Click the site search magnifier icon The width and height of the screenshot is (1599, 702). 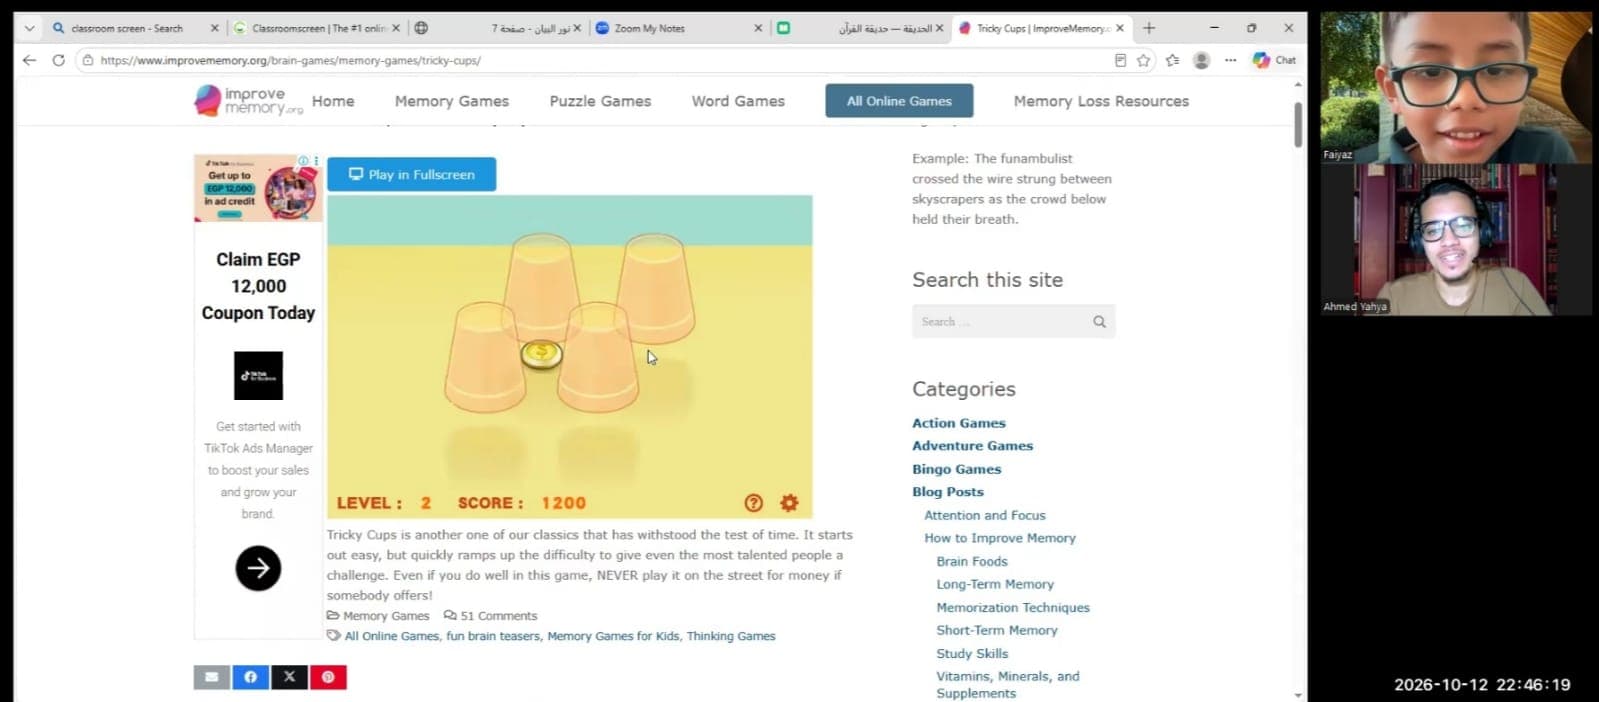[x=1099, y=322]
